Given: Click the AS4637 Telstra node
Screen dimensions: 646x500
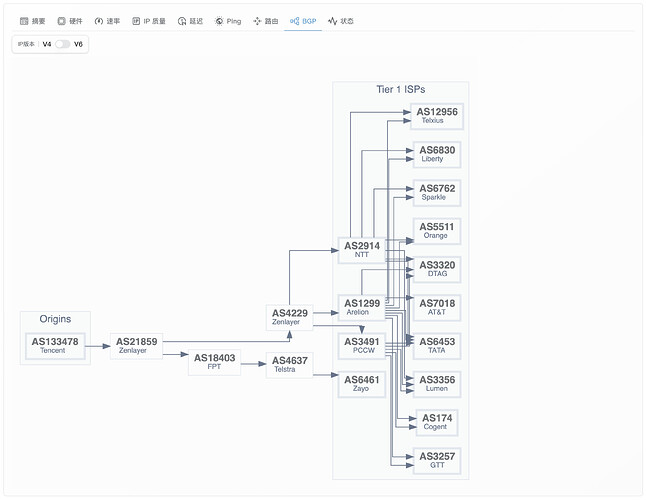Looking at the screenshot, I should pos(290,365).
